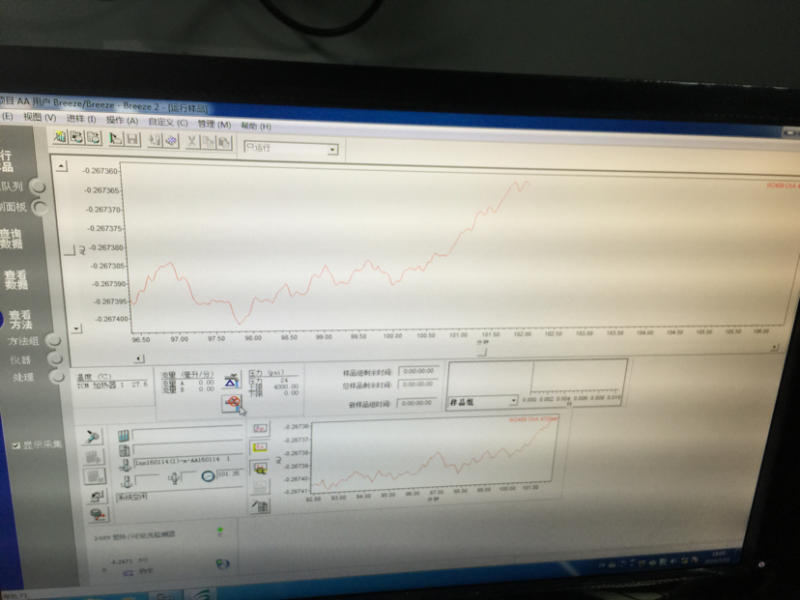The image size is (800, 600).
Task: Click the second toolbar icon beside the chart icon
Action: coord(77,137)
